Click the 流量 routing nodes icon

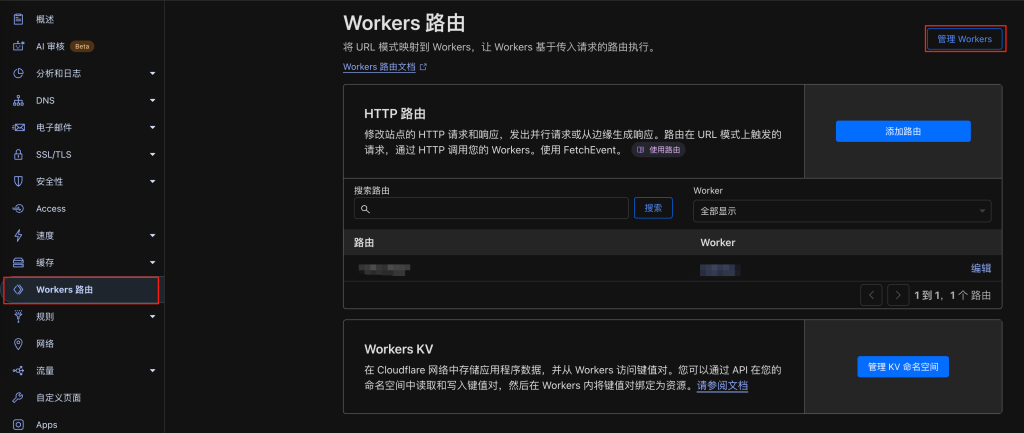coord(18,371)
